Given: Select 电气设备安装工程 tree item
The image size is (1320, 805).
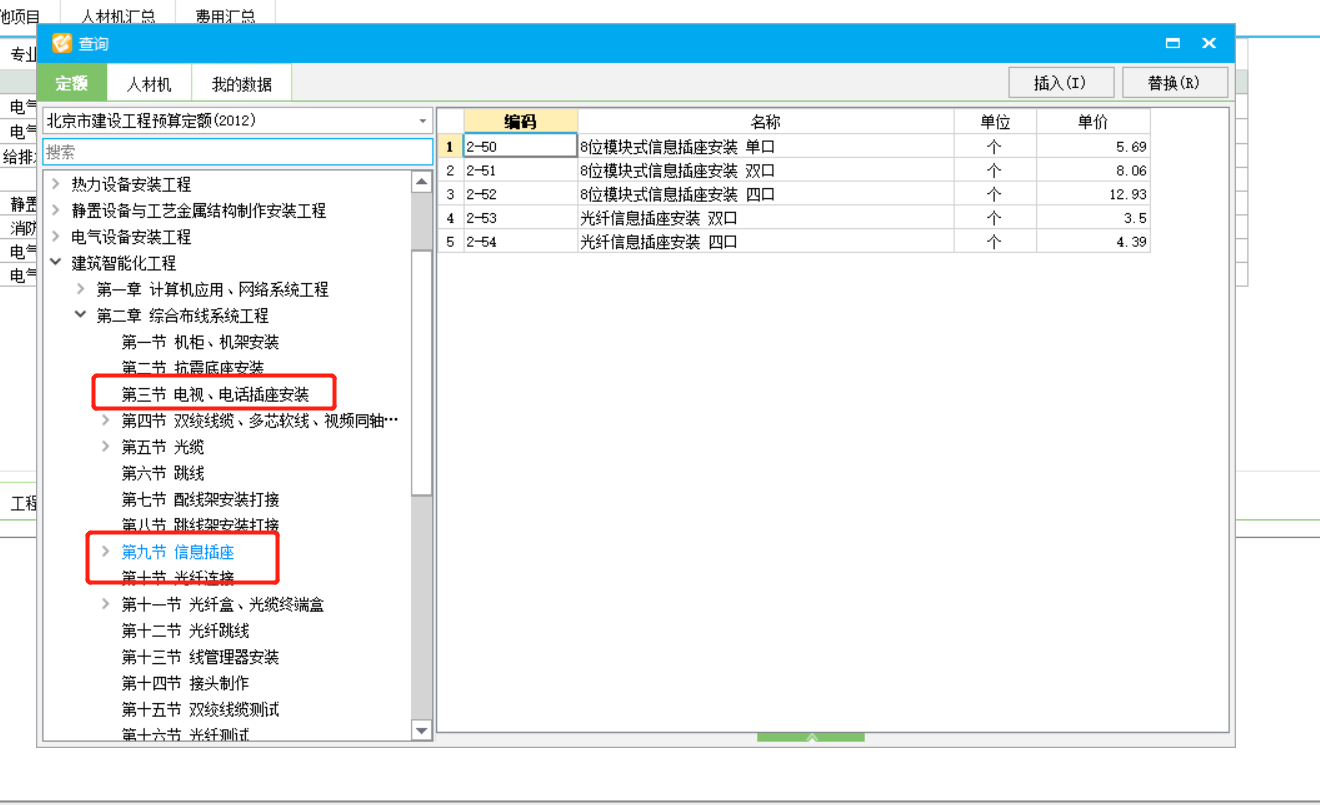Looking at the screenshot, I should click(131, 237).
